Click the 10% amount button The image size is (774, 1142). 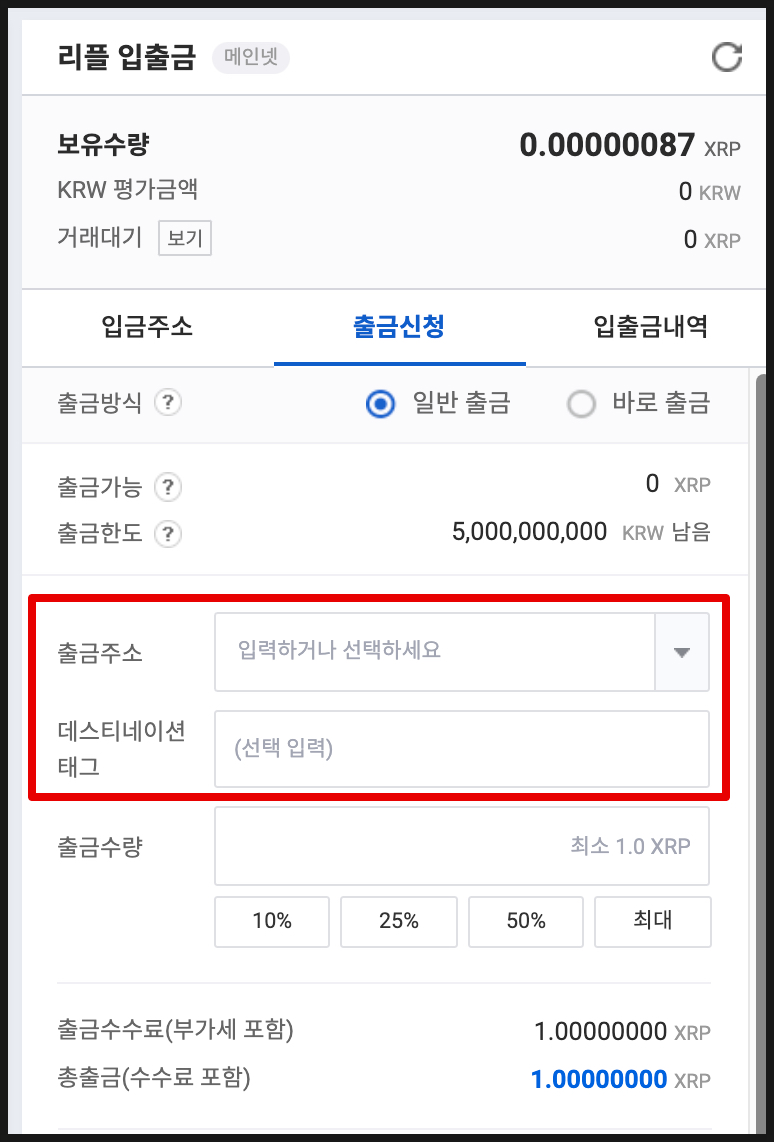point(271,921)
